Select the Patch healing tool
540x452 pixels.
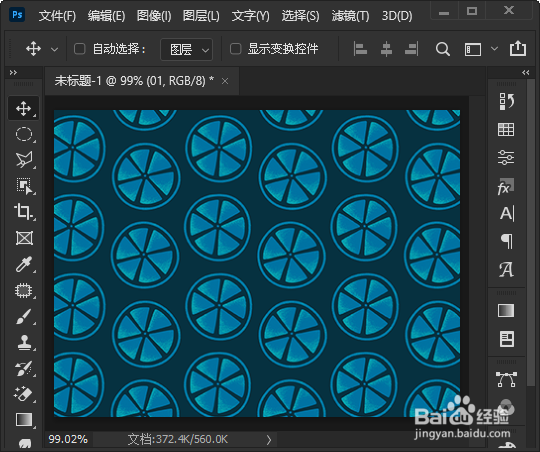pyautogui.click(x=23, y=290)
